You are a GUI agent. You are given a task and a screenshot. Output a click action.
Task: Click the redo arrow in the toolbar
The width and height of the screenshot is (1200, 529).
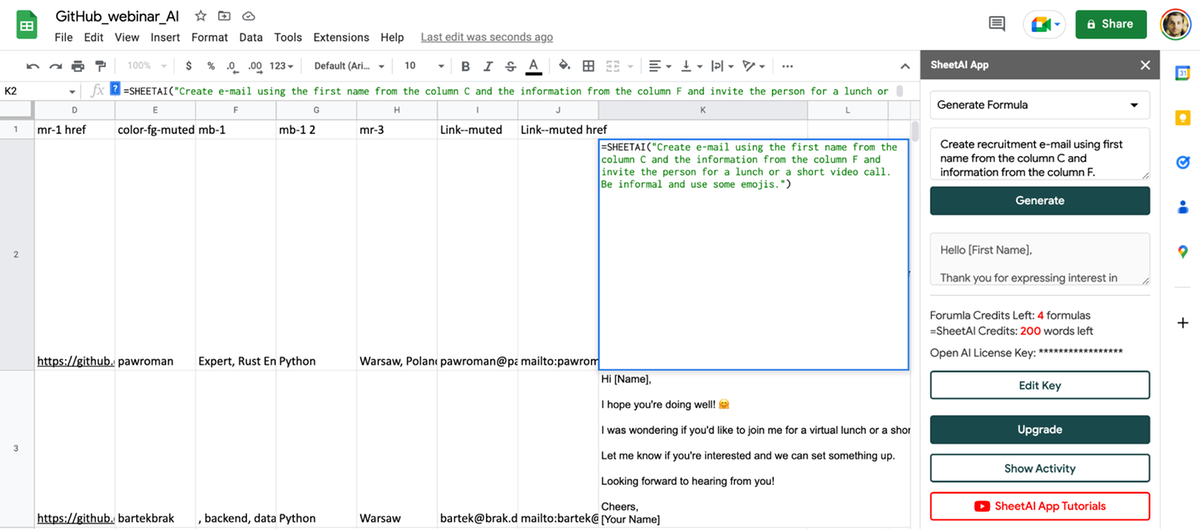pos(55,66)
